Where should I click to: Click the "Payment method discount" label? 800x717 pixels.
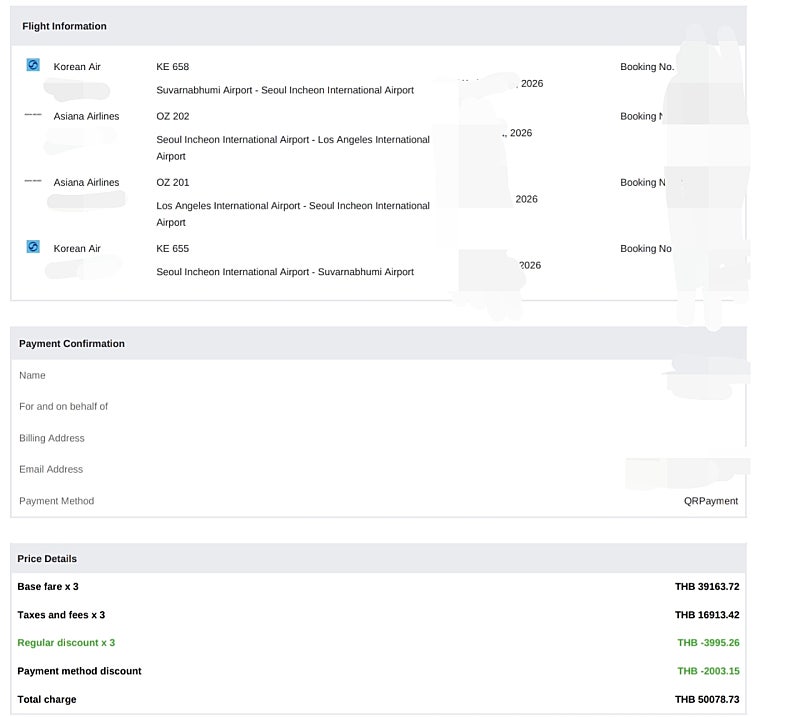[x=79, y=671]
